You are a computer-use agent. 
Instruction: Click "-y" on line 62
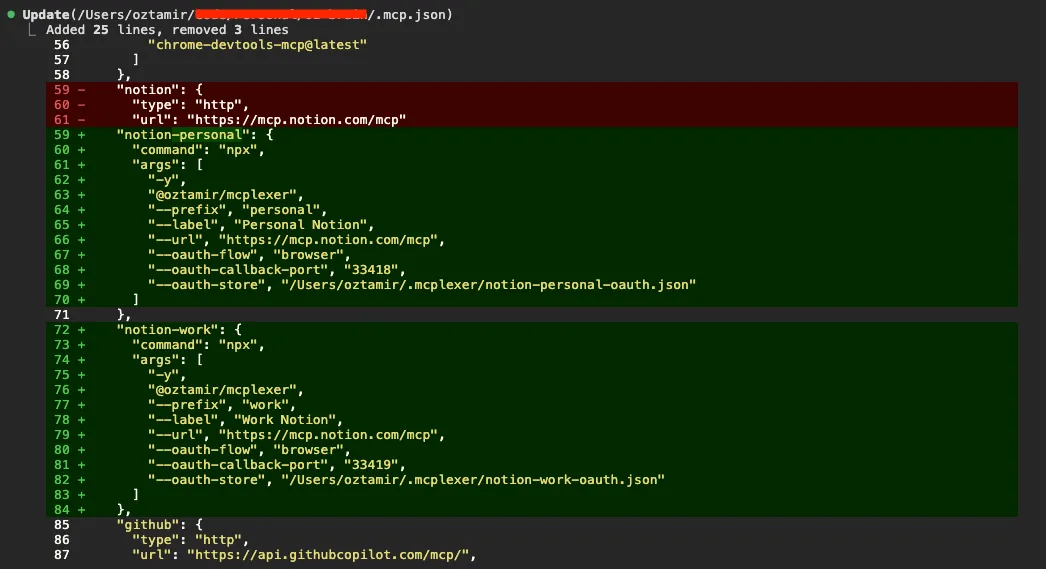(167, 179)
